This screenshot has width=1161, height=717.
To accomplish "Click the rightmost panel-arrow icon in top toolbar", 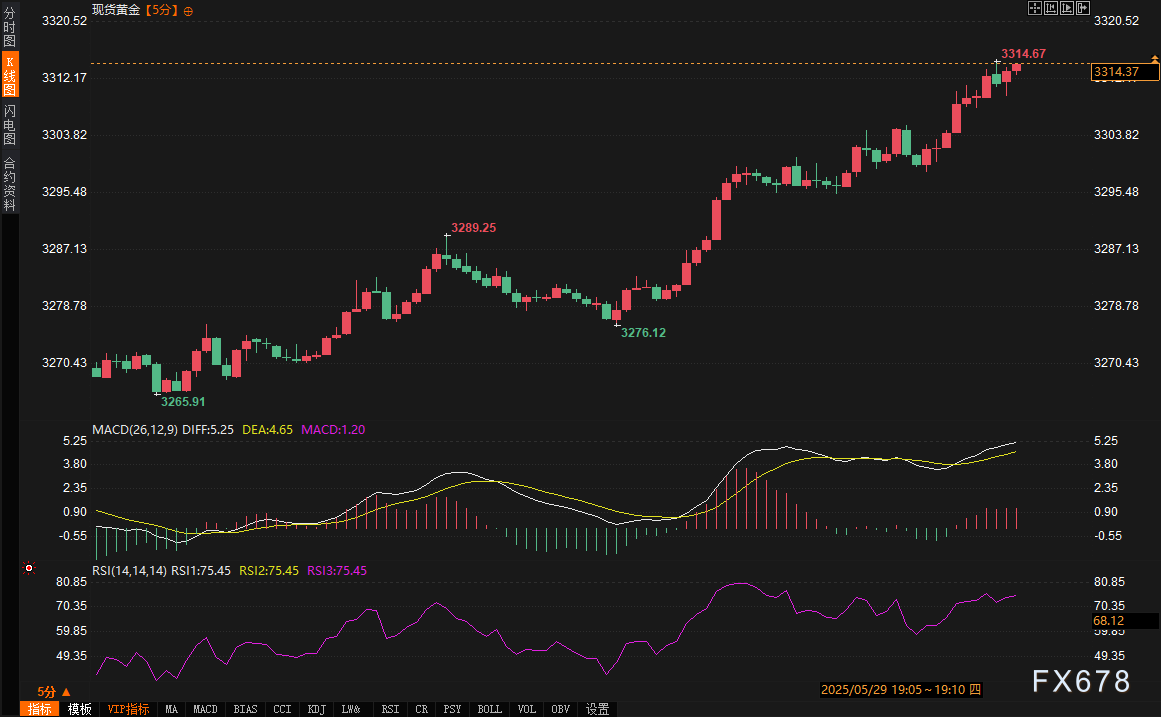I will point(1080,8).
